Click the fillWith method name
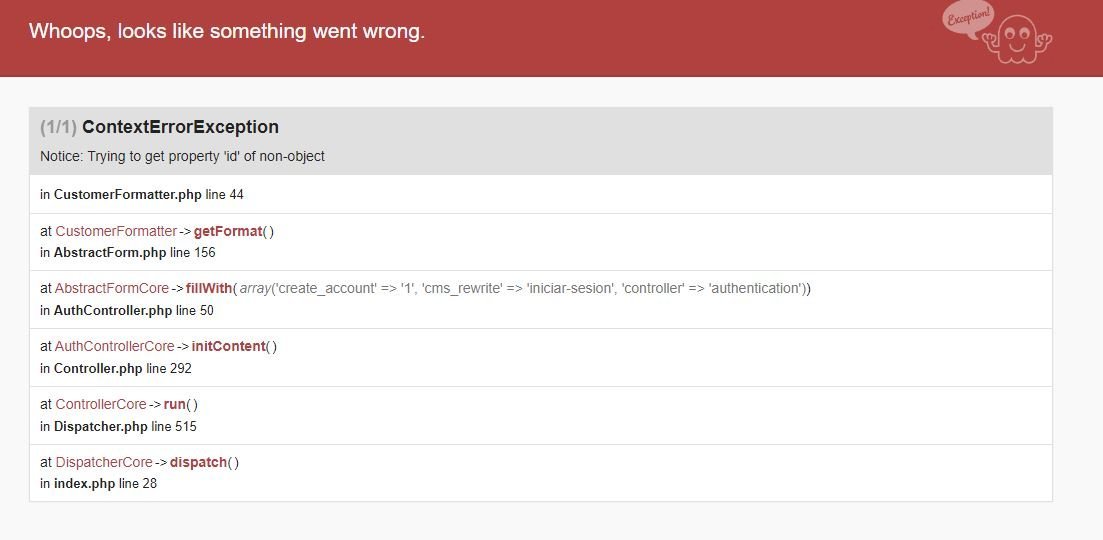 pyautogui.click(x=208, y=288)
